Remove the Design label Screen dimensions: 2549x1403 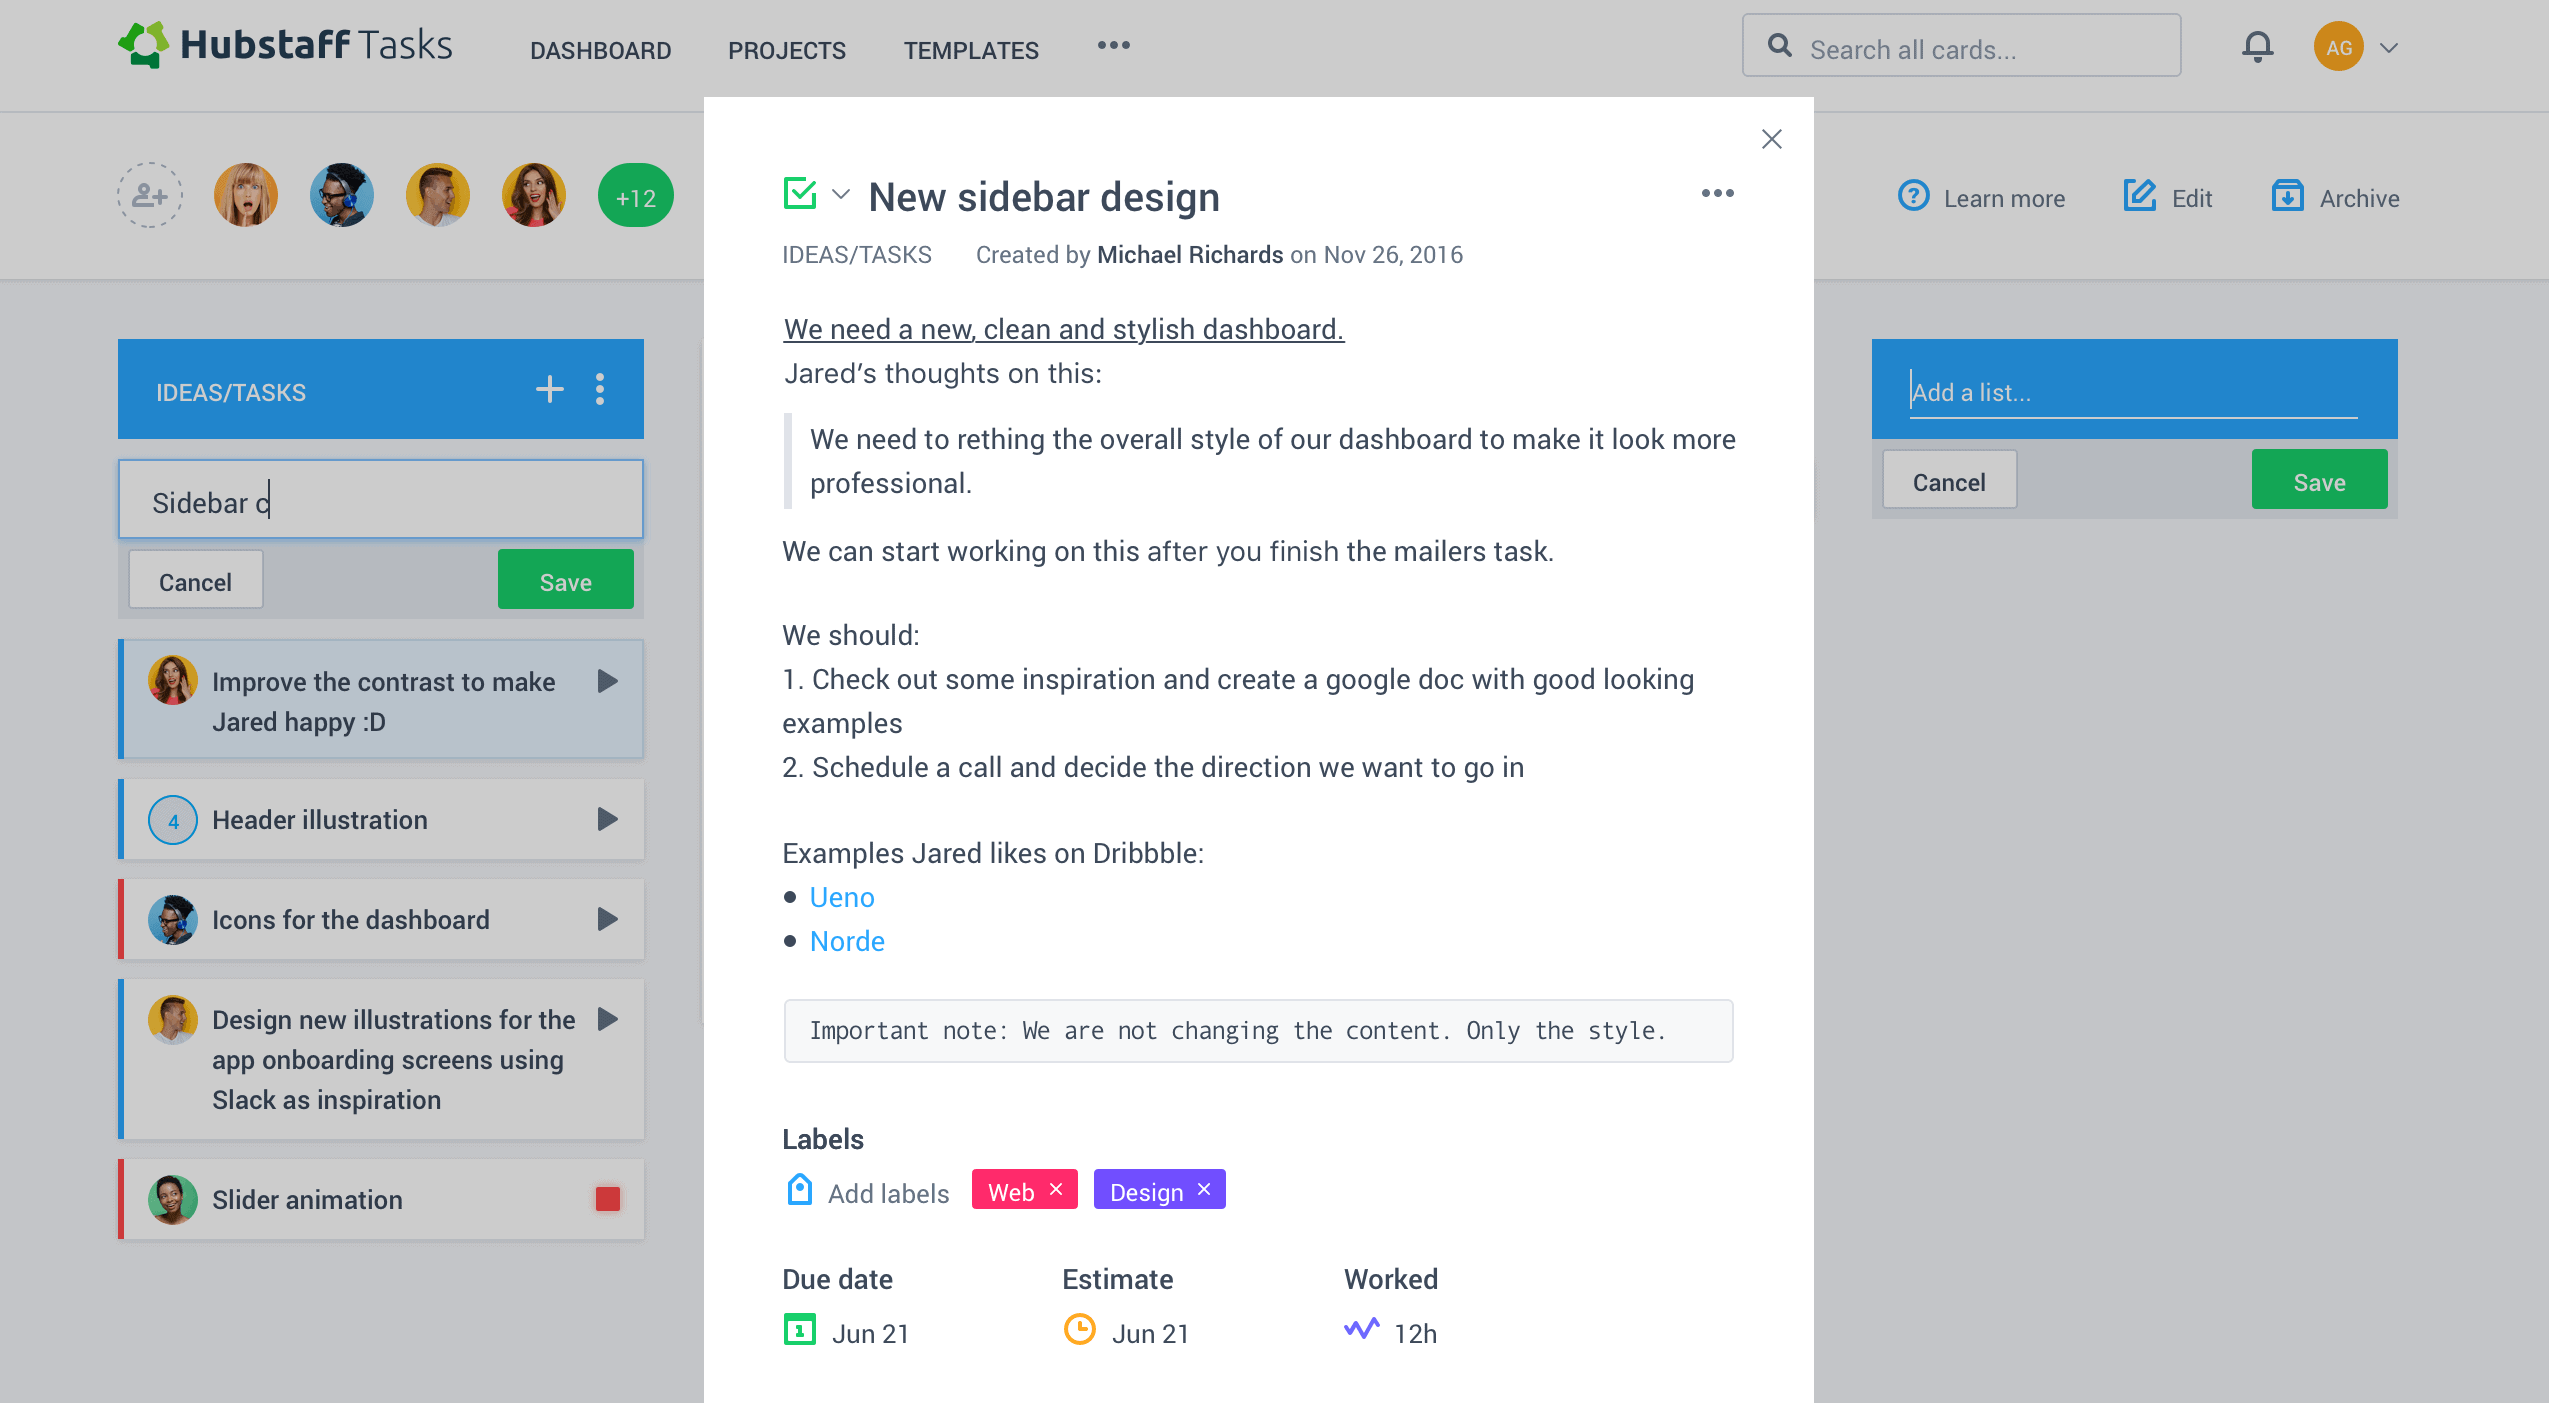[1203, 1189]
